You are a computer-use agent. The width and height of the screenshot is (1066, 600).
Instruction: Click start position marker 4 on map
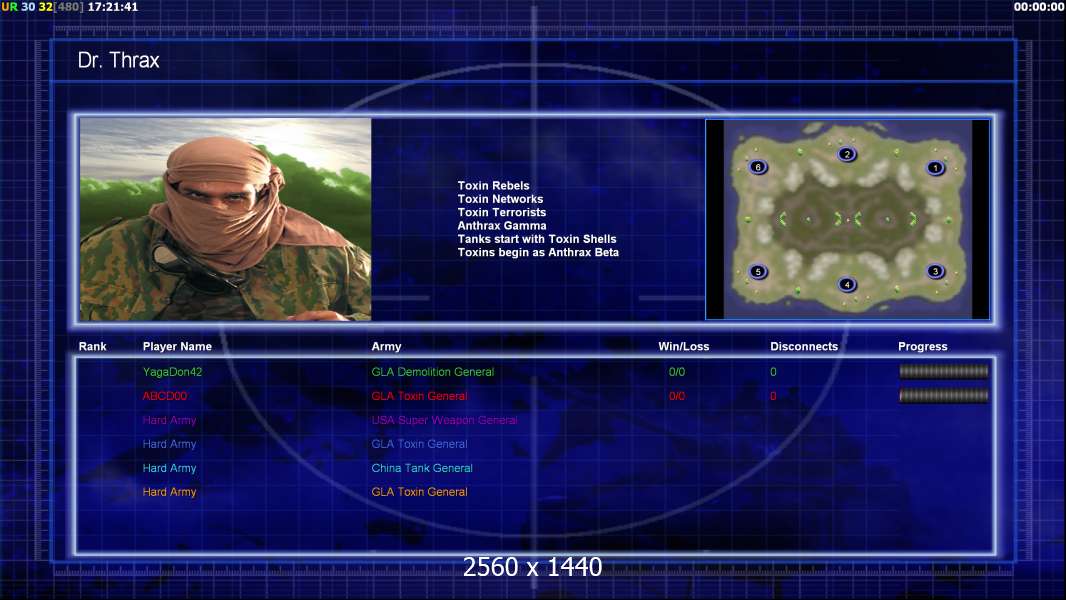[846, 284]
